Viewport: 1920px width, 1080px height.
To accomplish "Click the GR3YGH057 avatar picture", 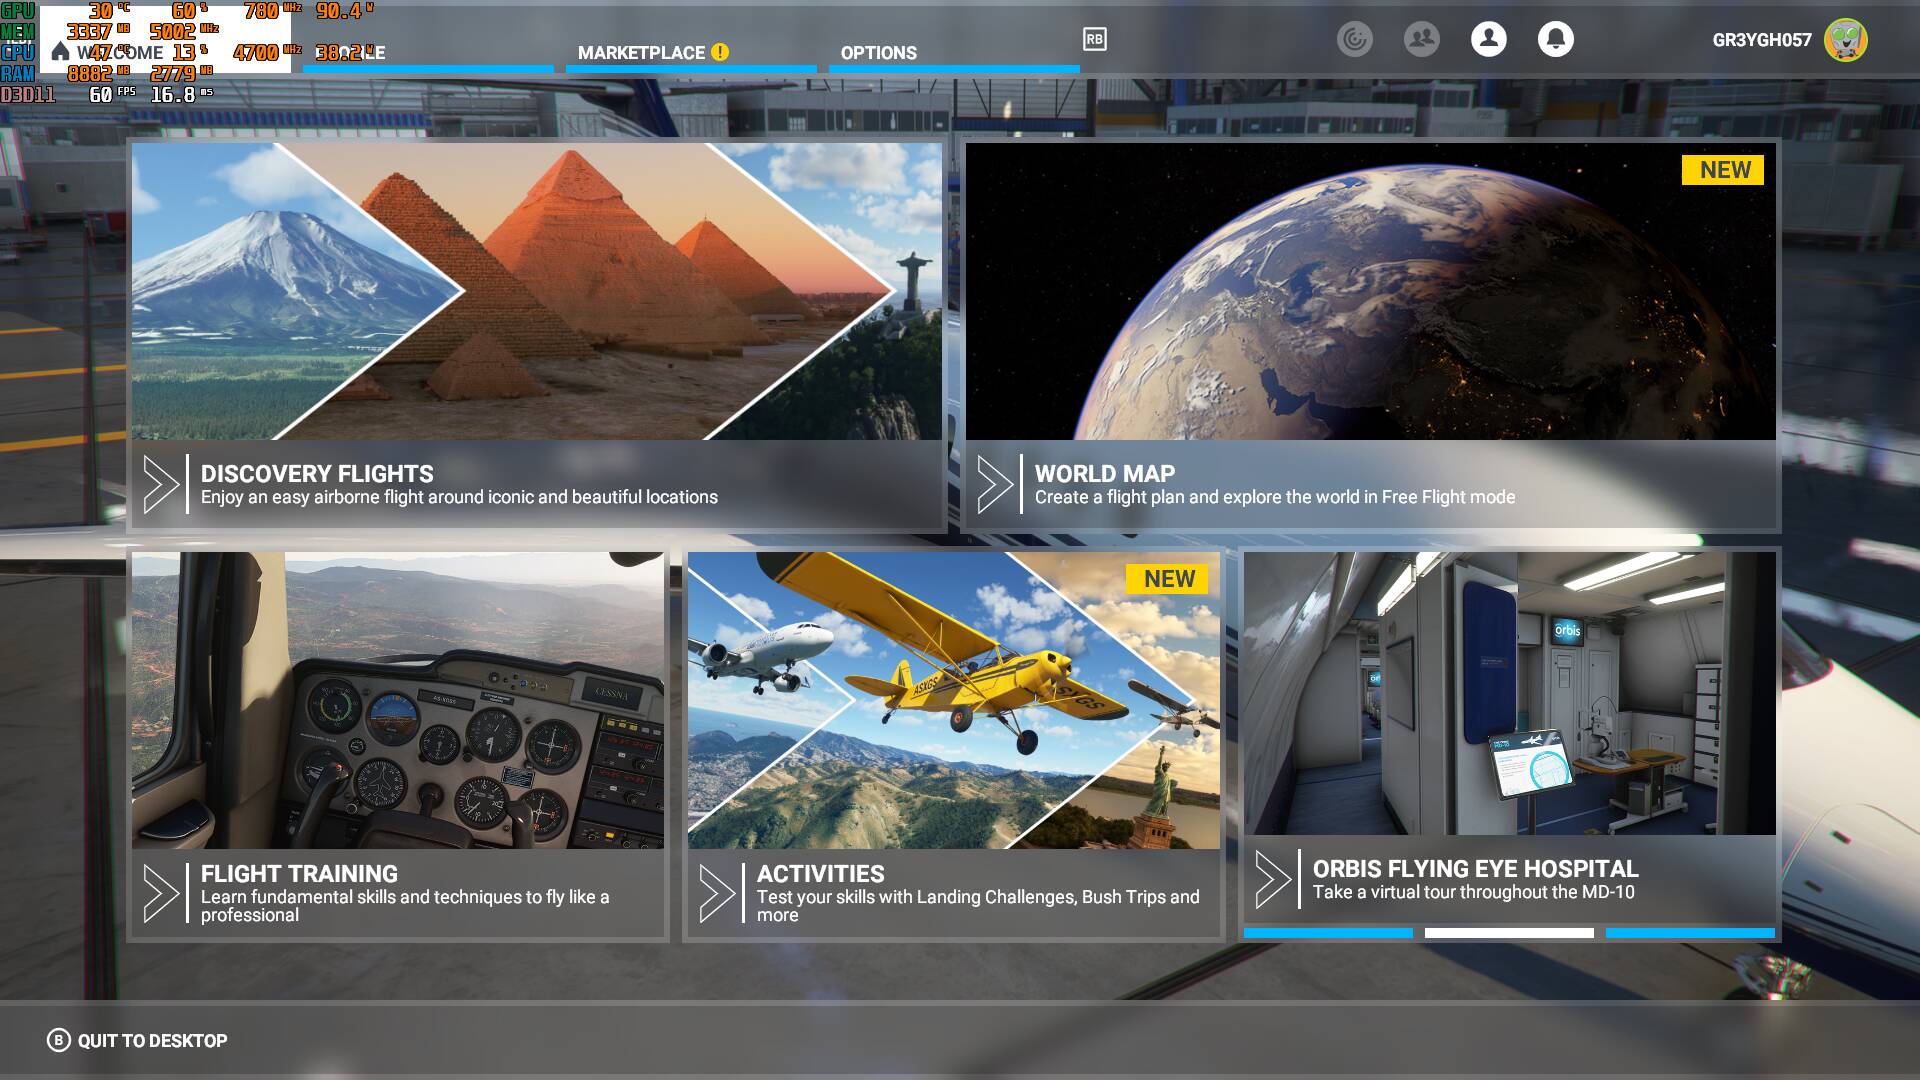I will point(1845,40).
